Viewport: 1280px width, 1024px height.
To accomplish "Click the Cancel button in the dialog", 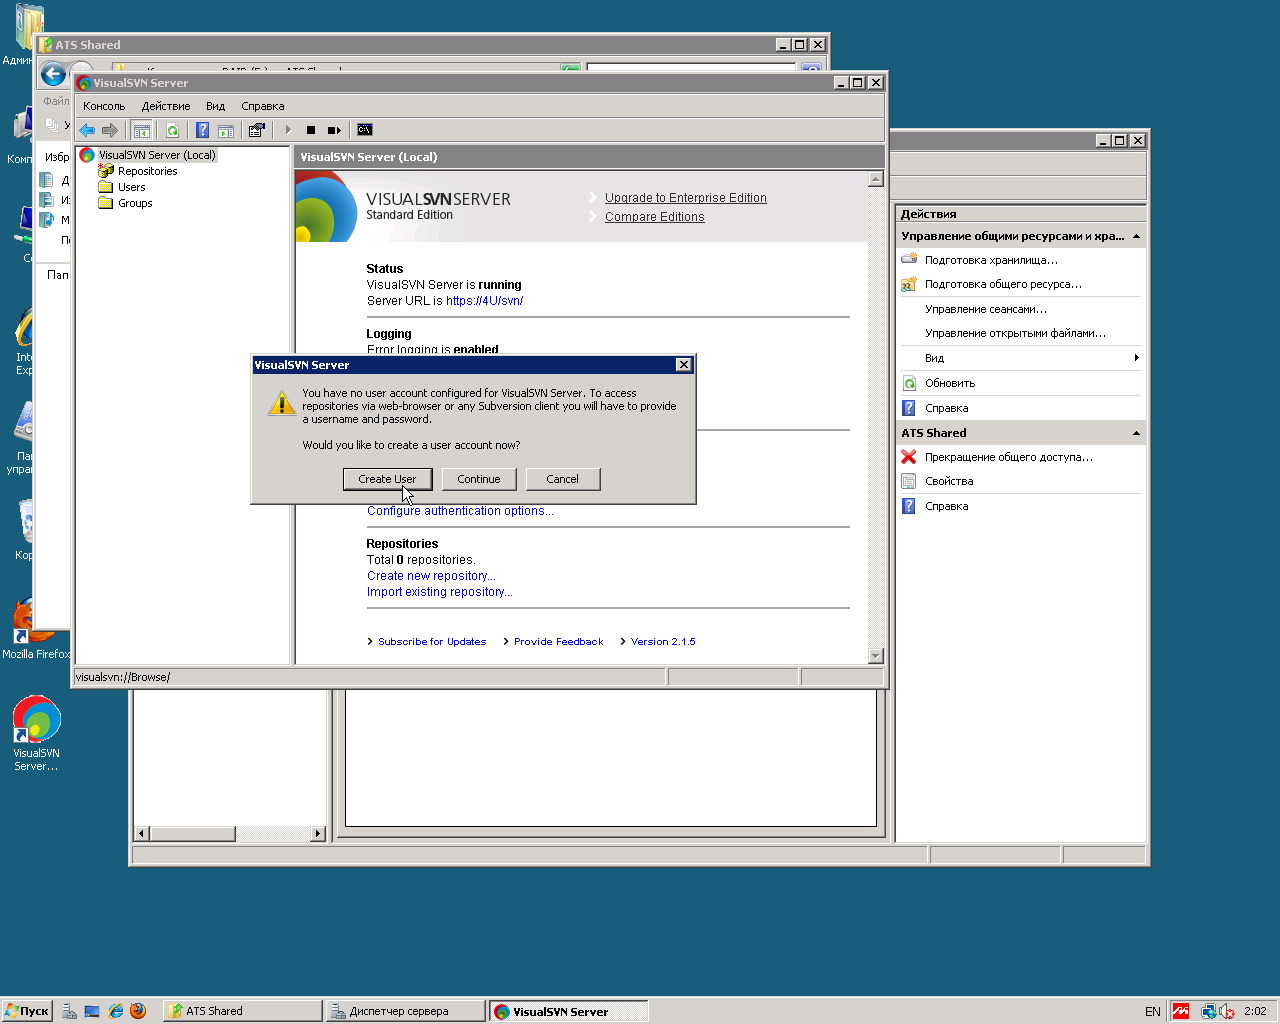I will point(563,479).
